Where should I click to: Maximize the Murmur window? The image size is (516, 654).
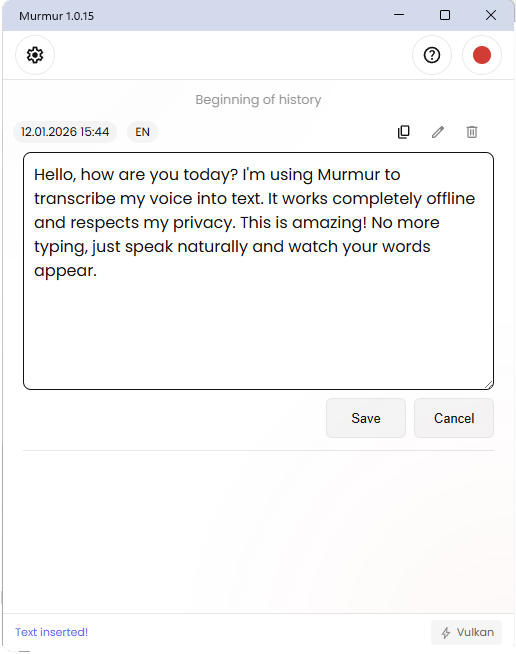click(445, 15)
